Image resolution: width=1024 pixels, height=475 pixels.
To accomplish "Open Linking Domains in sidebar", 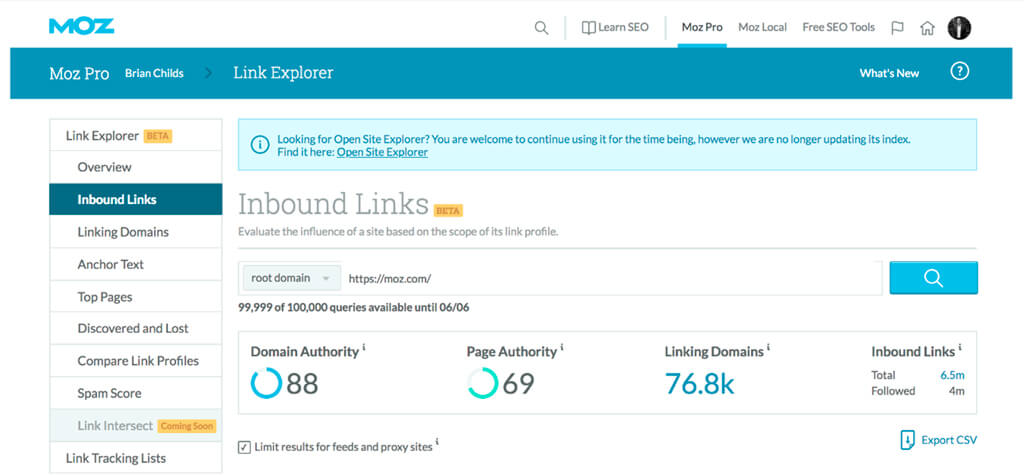I will [136, 232].
